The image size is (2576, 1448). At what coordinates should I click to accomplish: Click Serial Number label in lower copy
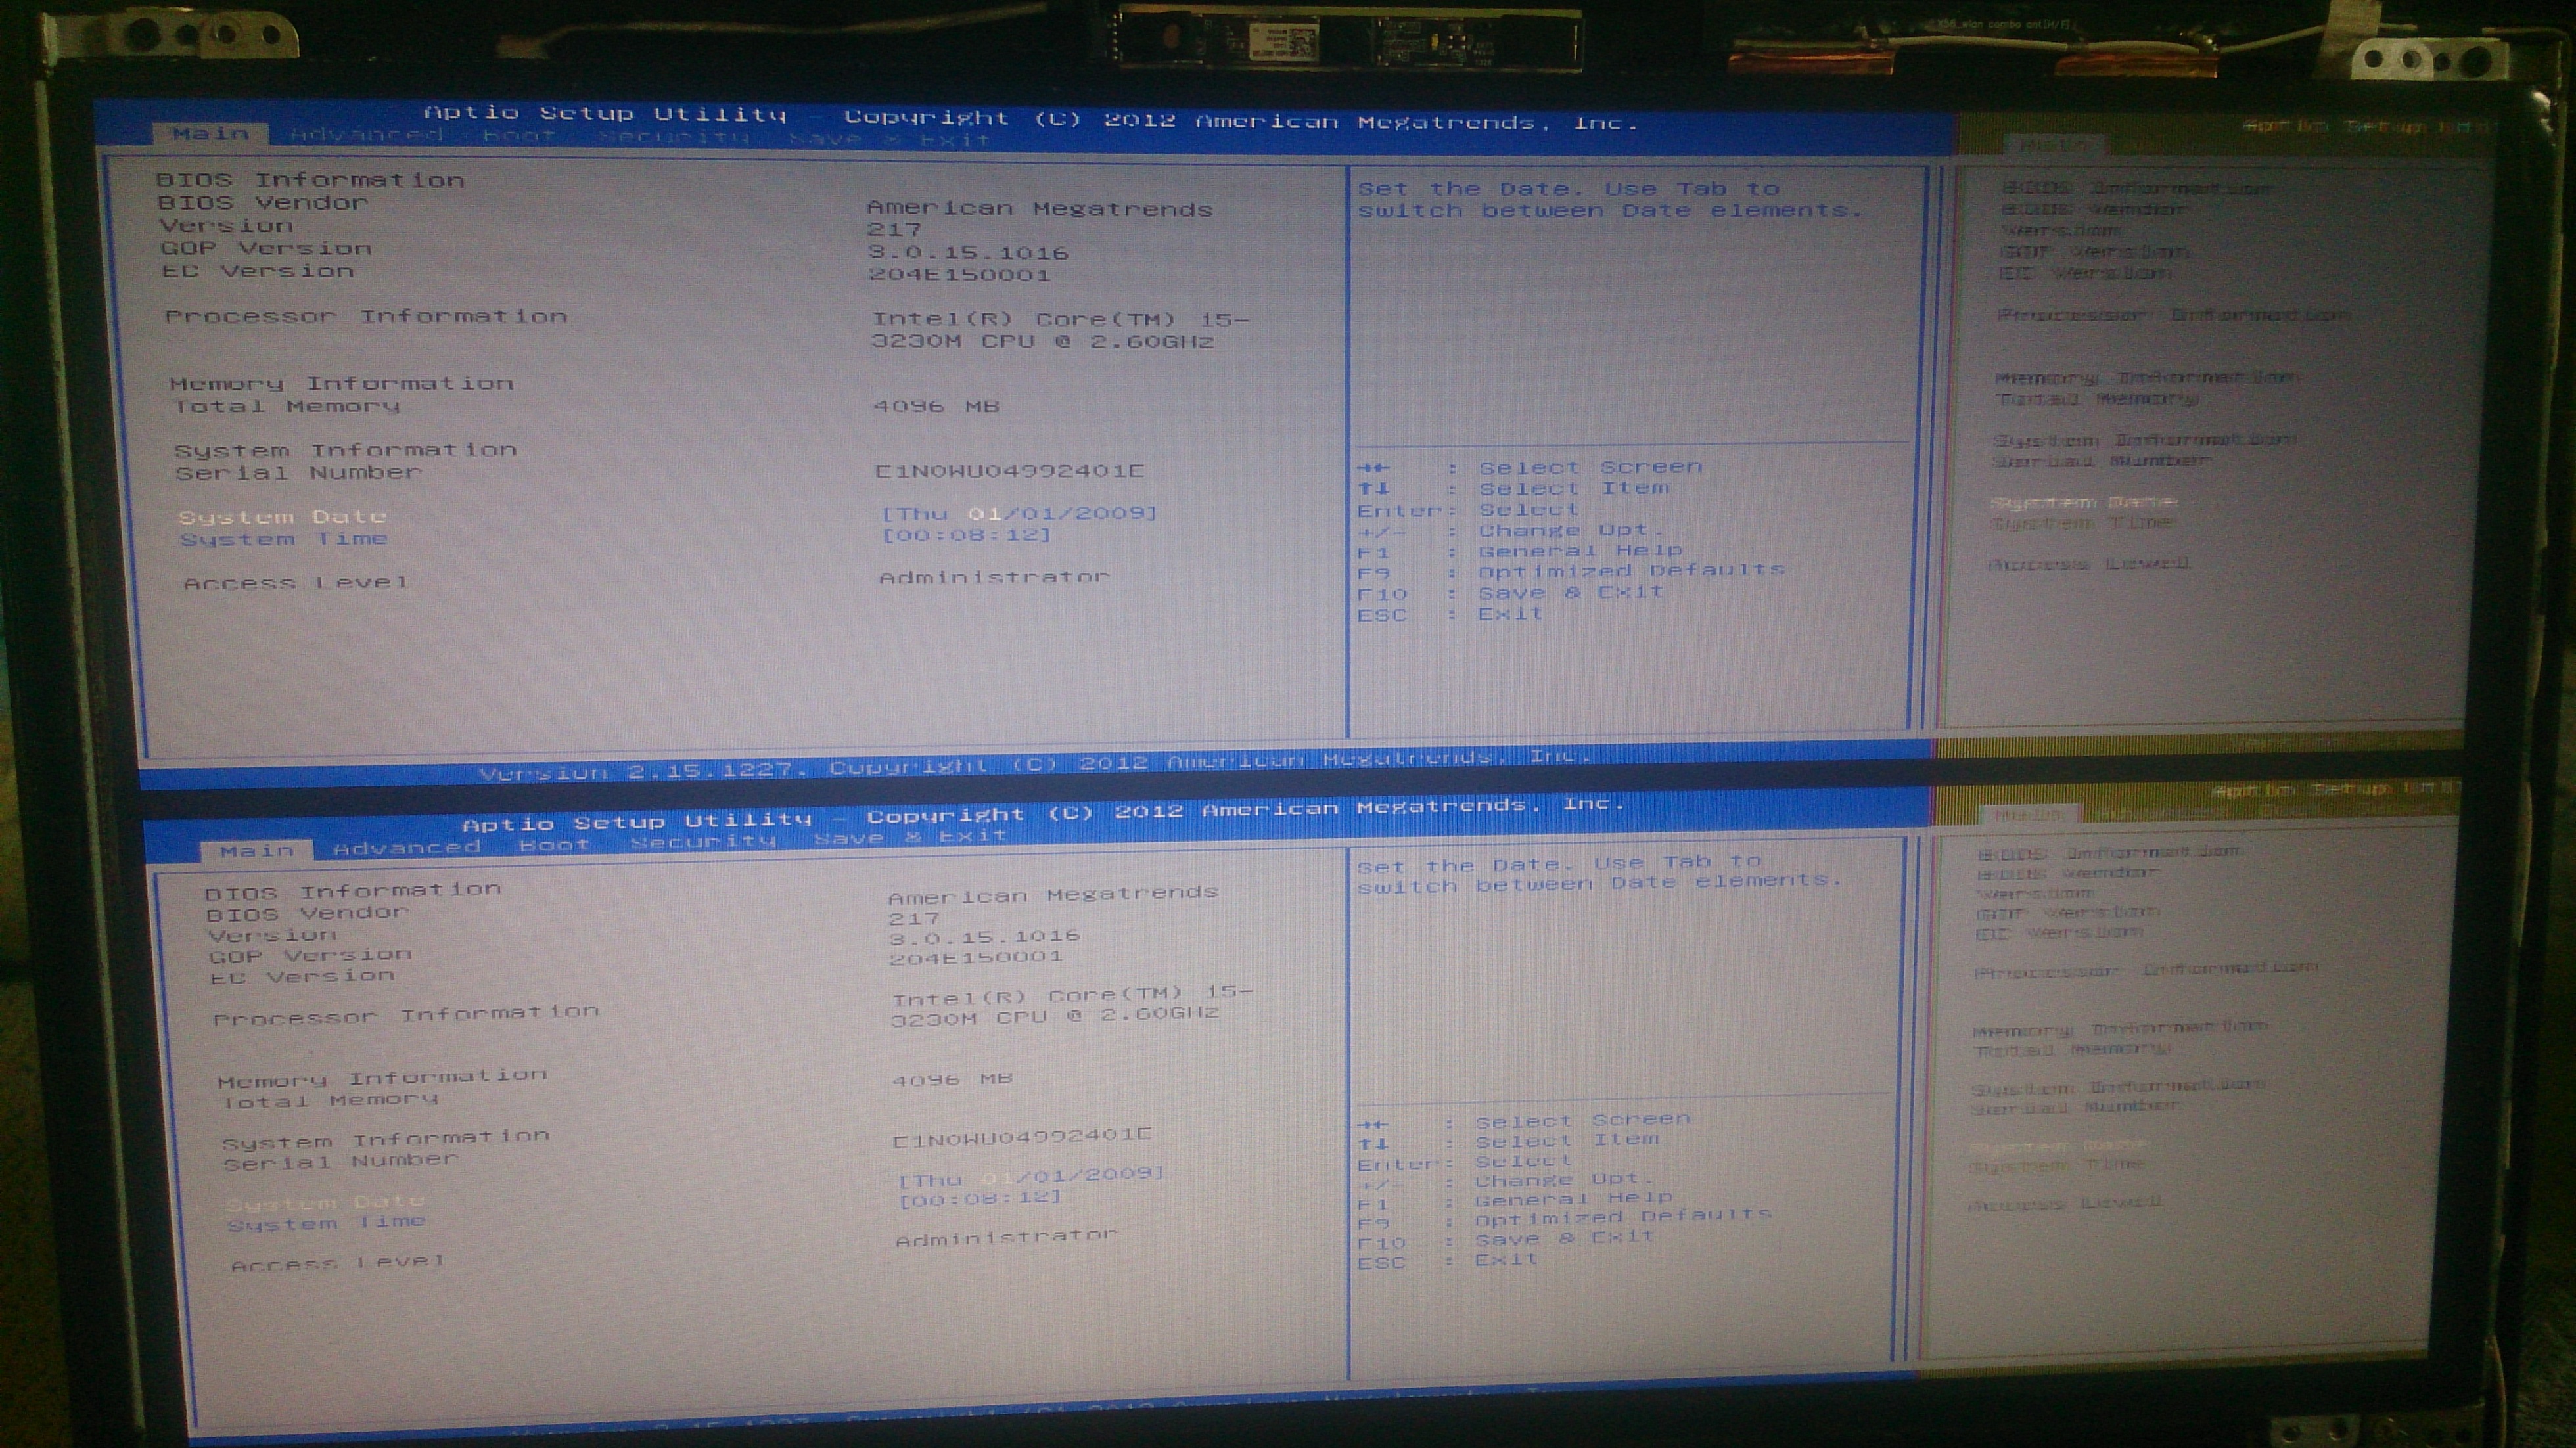[x=340, y=1161]
